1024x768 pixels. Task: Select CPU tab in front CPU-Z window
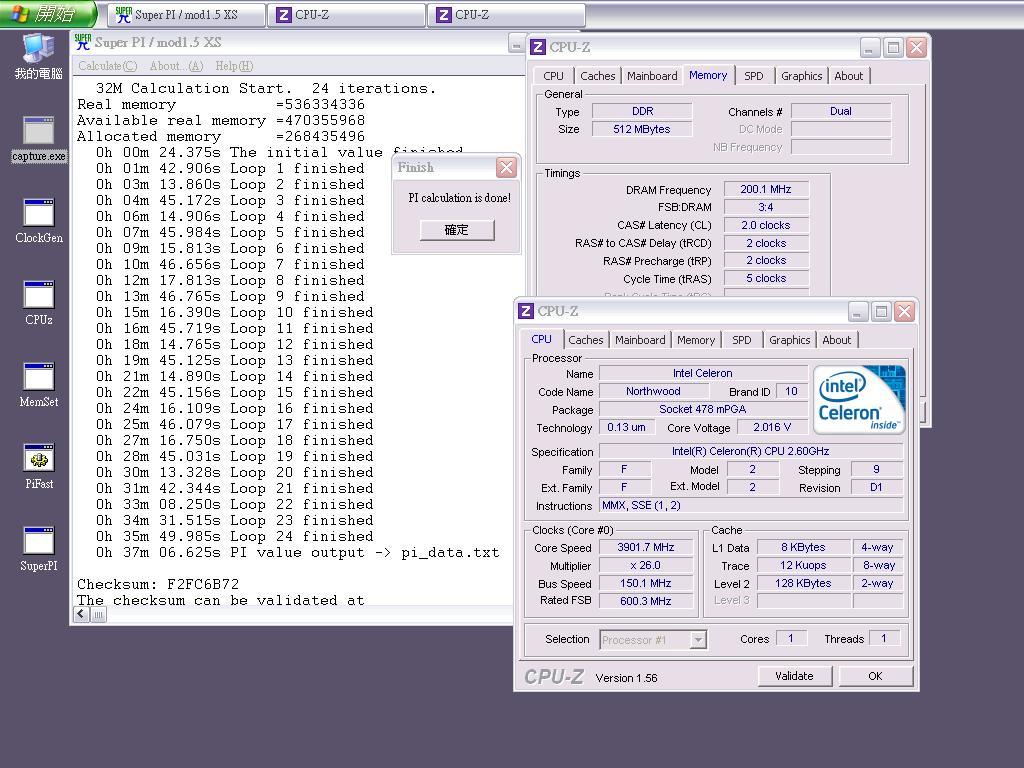pos(541,339)
